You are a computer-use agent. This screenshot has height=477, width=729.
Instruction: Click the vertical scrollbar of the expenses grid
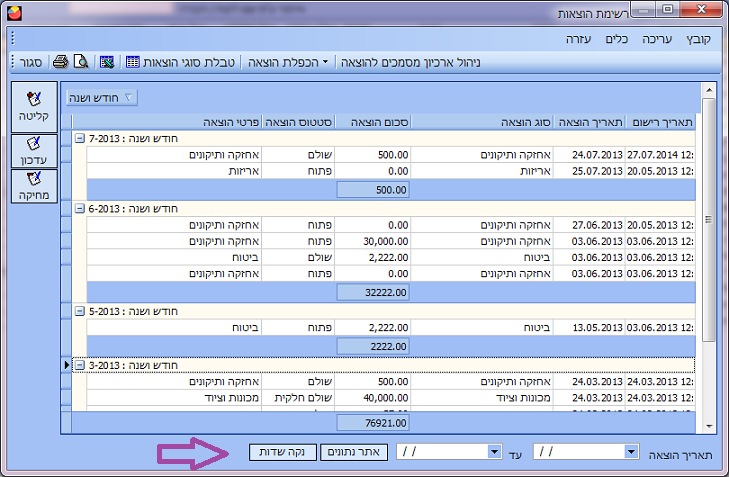[x=708, y=250]
